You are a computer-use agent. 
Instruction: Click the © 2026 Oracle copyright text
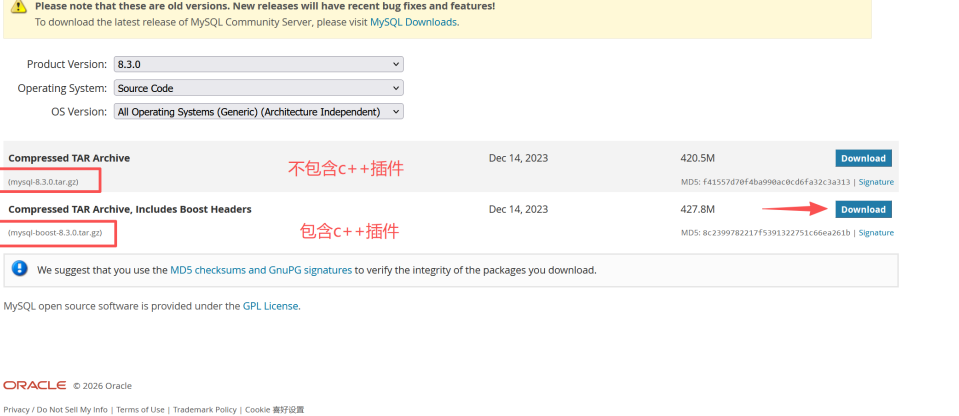(102, 386)
